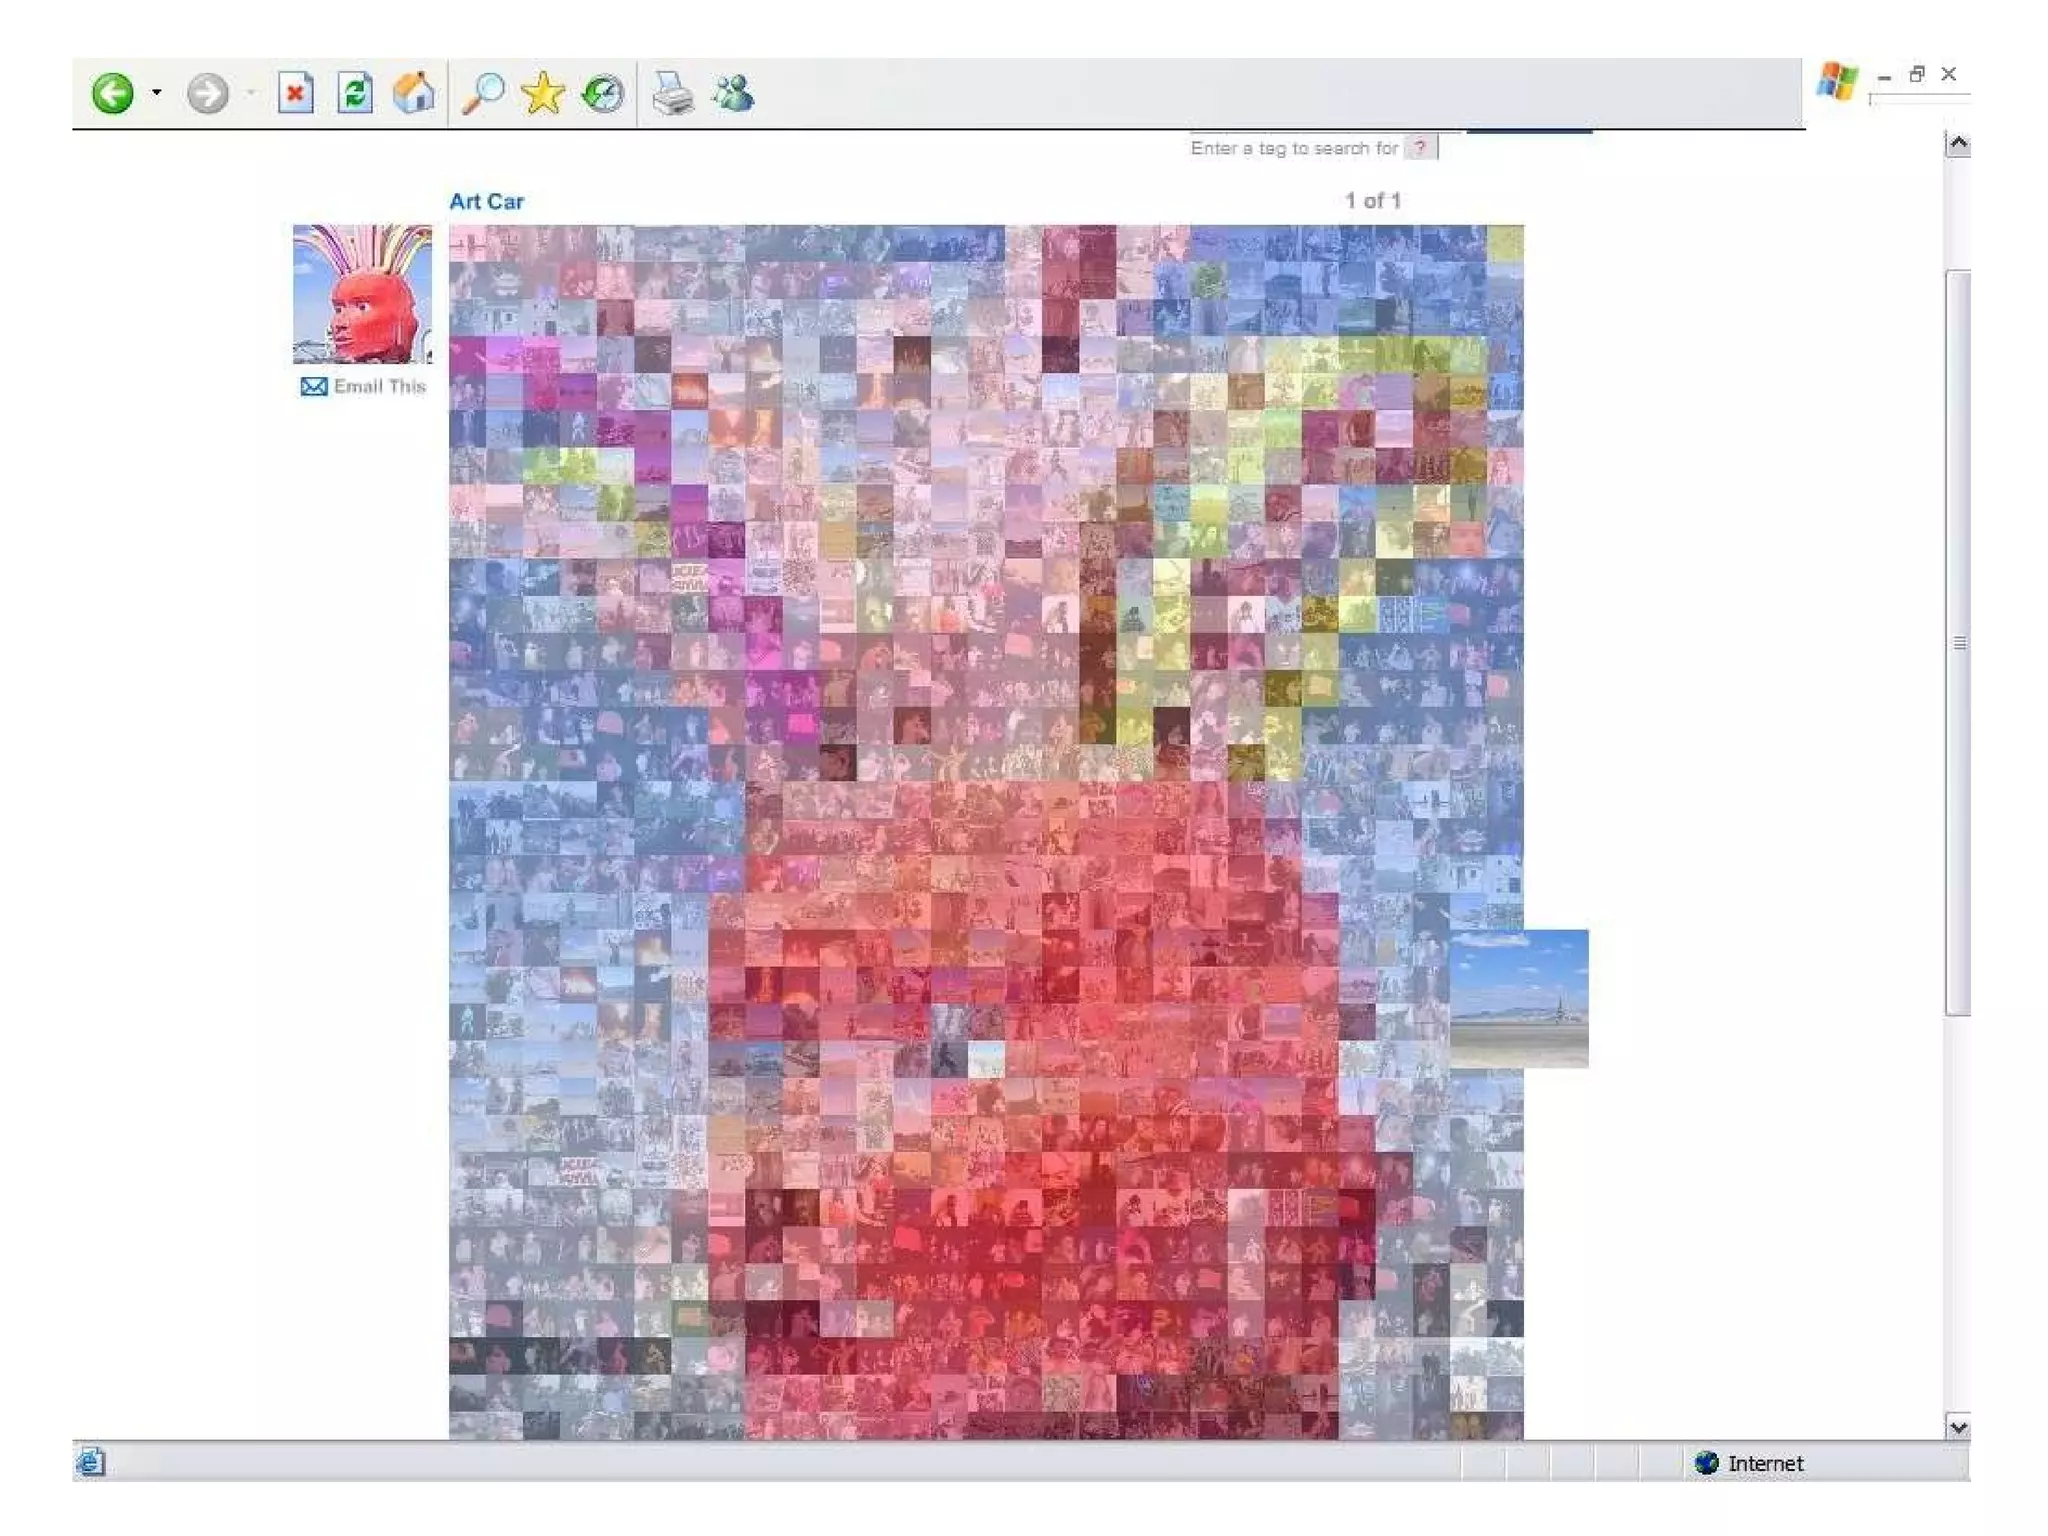Viewport: 2048px width, 1536px height.
Task: Click the vertical scrollbar up arrow
Action: [x=1958, y=145]
